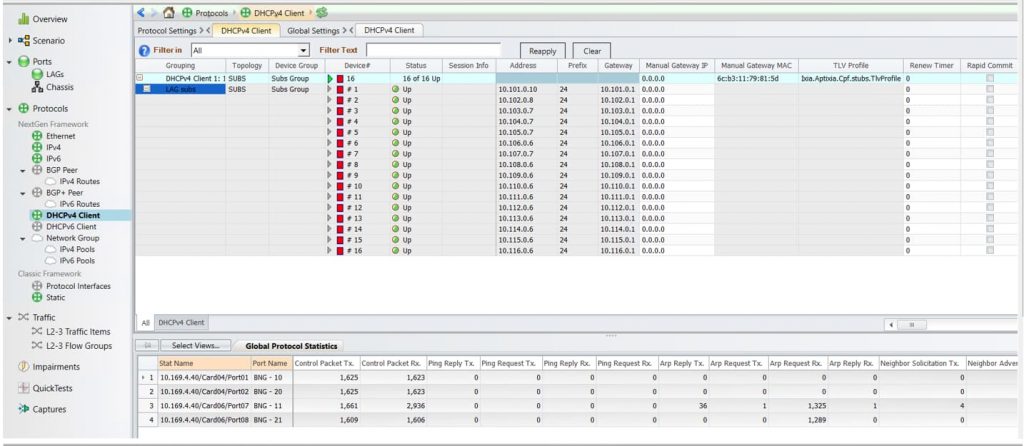Collapse the LAG subs grouping row

pyautogui.click(x=147, y=89)
